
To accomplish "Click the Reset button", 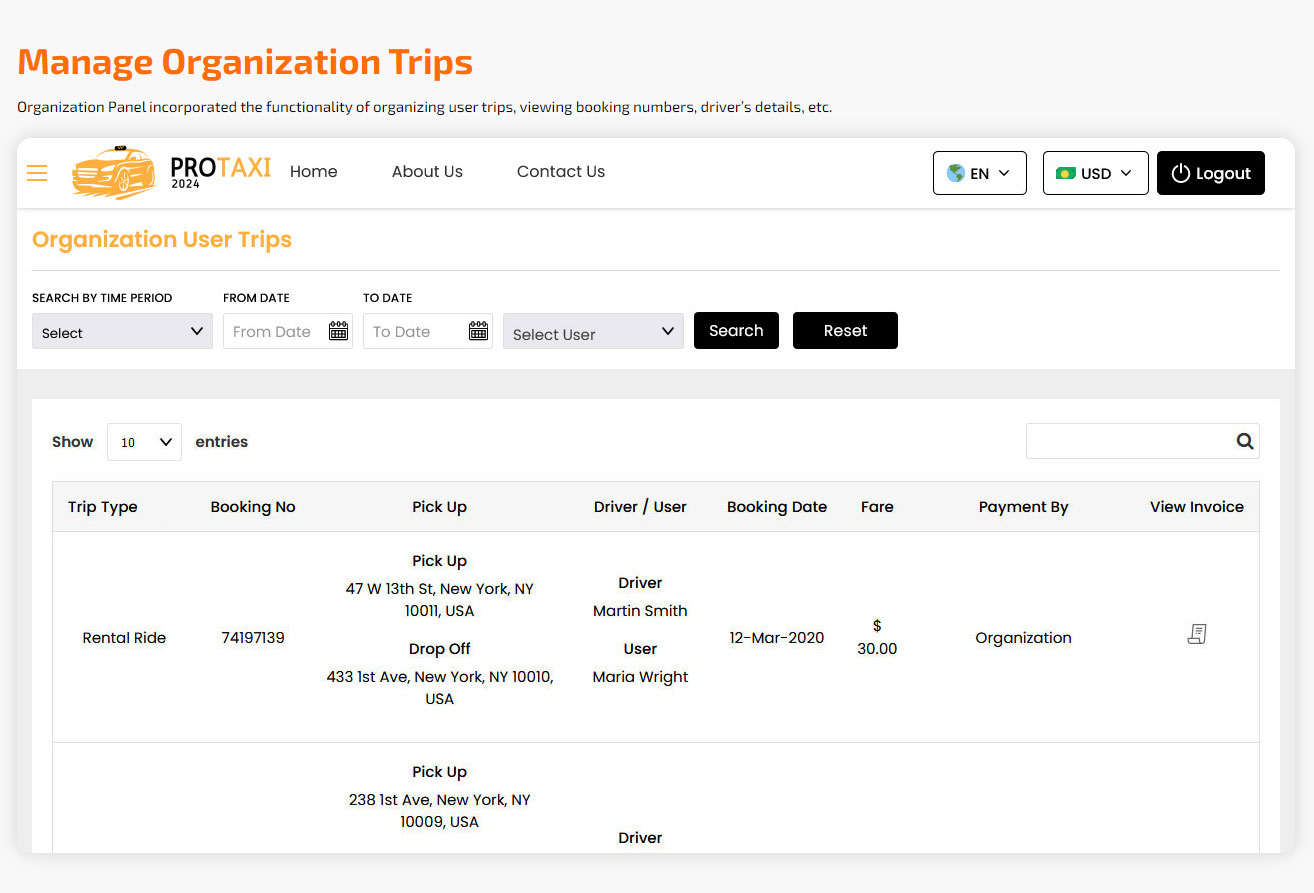I will pos(845,331).
